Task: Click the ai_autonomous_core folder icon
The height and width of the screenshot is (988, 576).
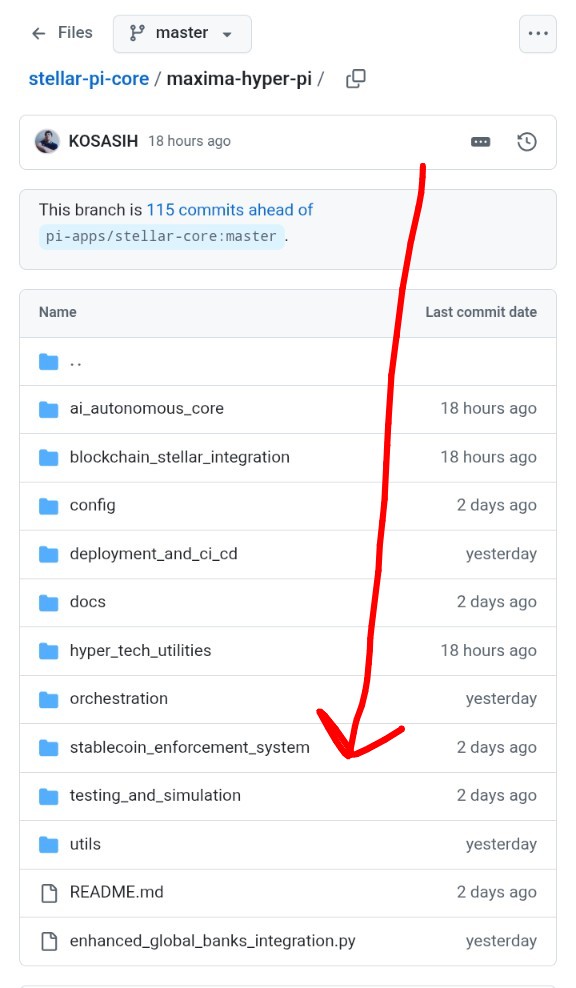Action: point(49,410)
